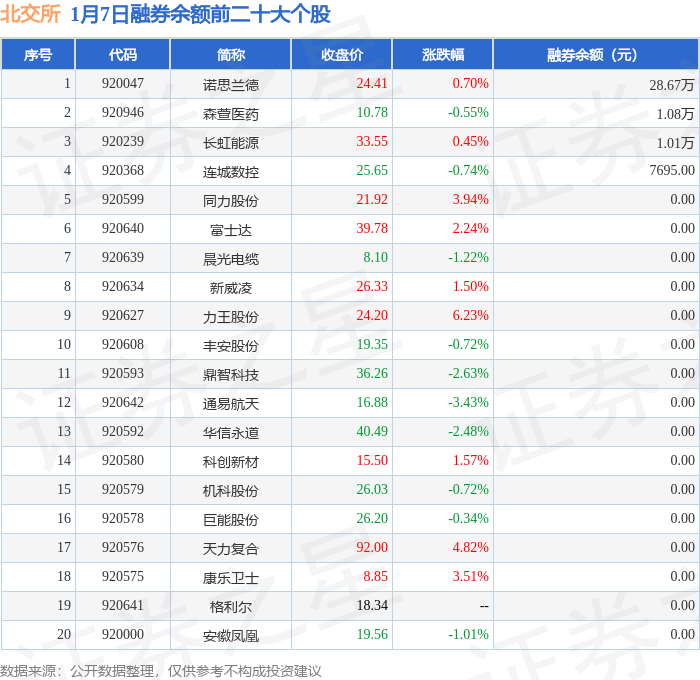
Task: Select stock name 格利尔
Action: click(231, 607)
